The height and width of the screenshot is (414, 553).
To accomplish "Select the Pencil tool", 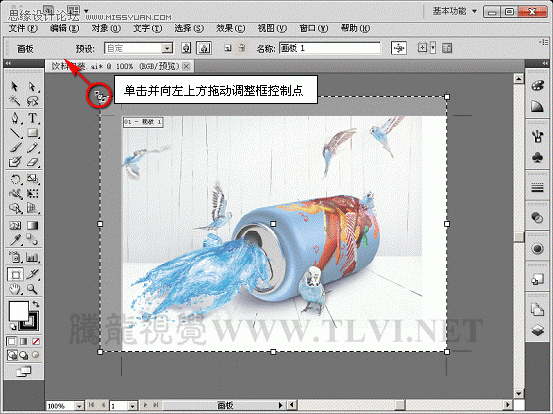I will [x=32, y=147].
